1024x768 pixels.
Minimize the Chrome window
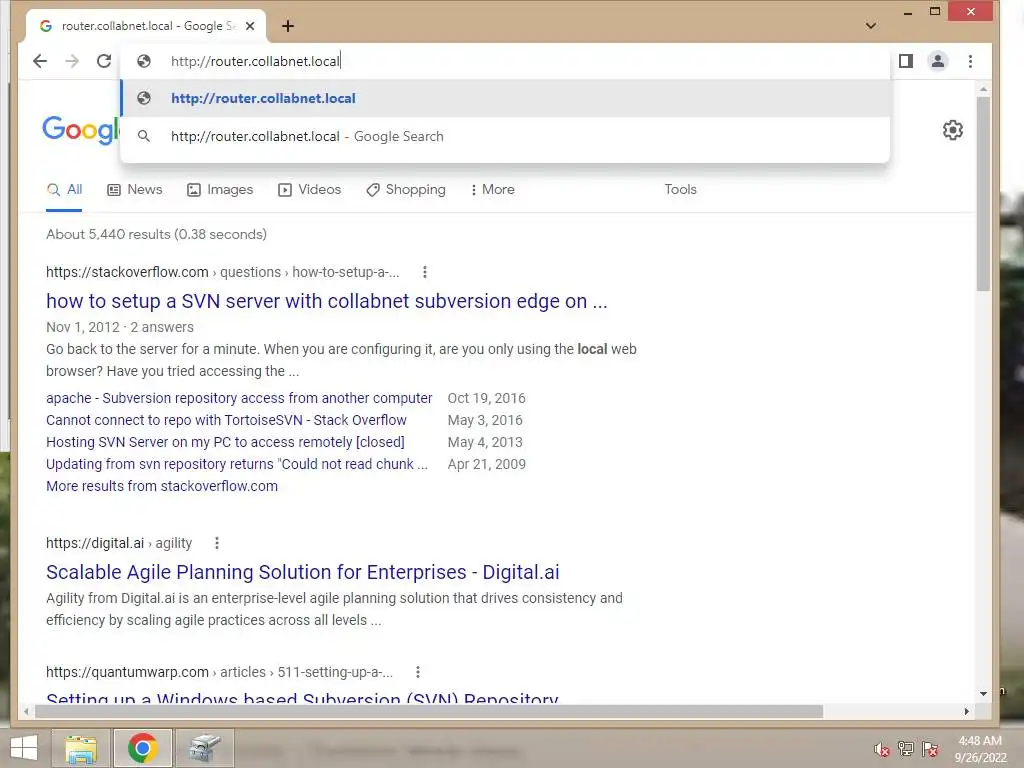[x=908, y=12]
